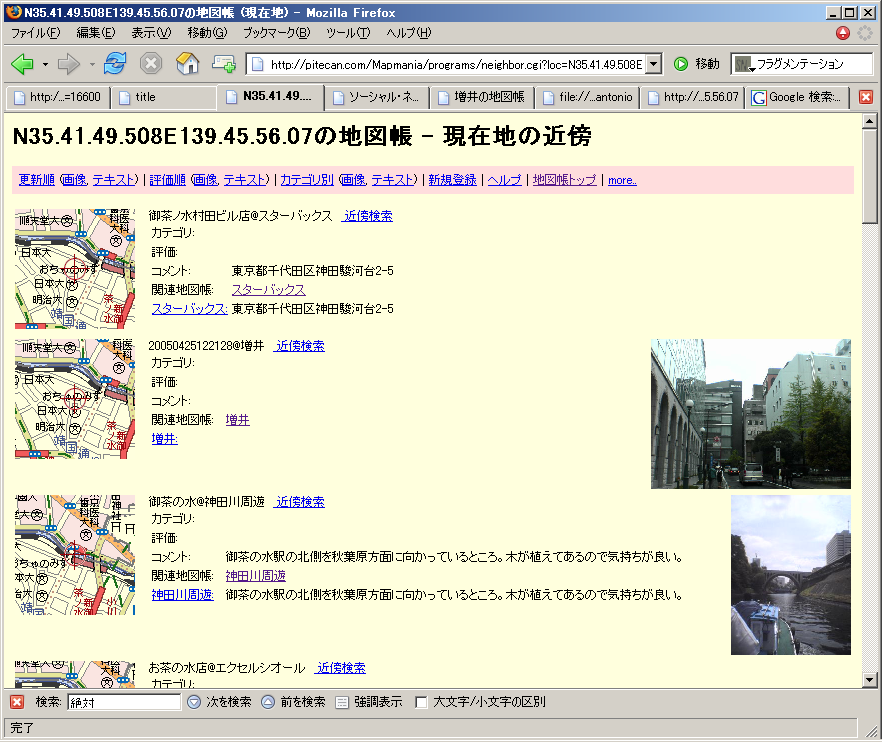
Task: Click 前を検索 to find previous
Action: (x=294, y=702)
